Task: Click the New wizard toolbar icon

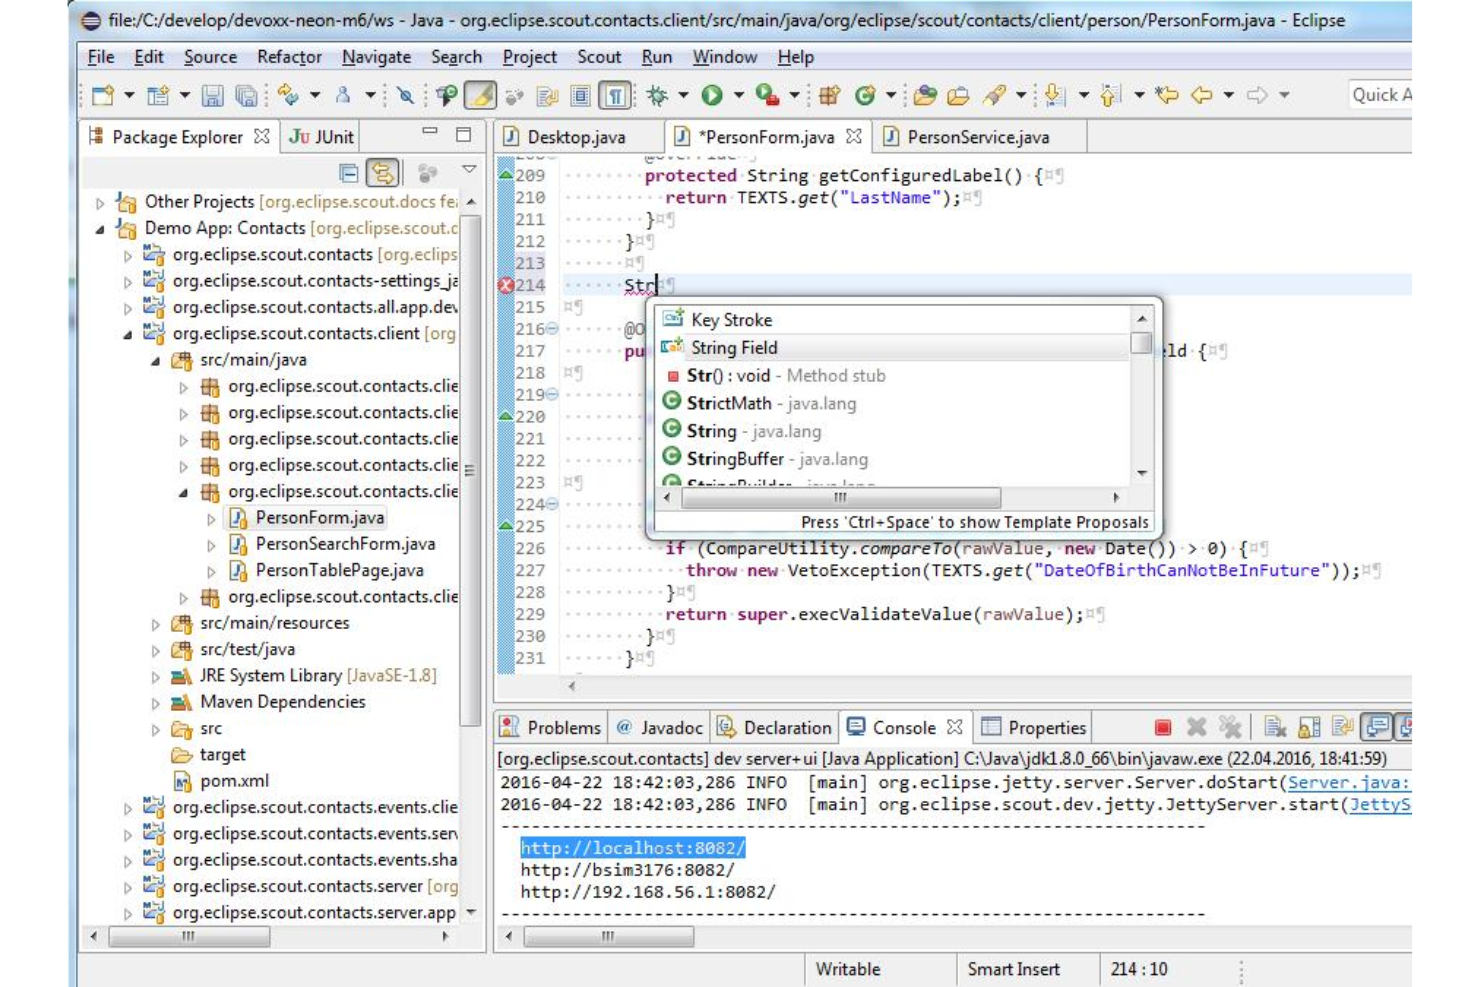Action: pos(102,96)
